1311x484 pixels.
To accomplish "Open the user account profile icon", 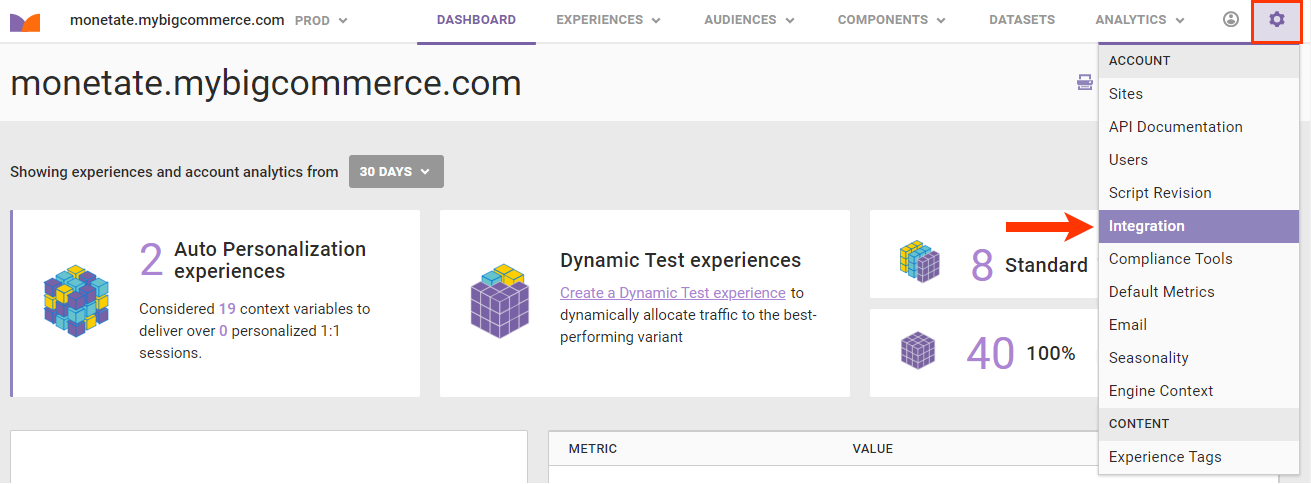I will click(x=1231, y=20).
